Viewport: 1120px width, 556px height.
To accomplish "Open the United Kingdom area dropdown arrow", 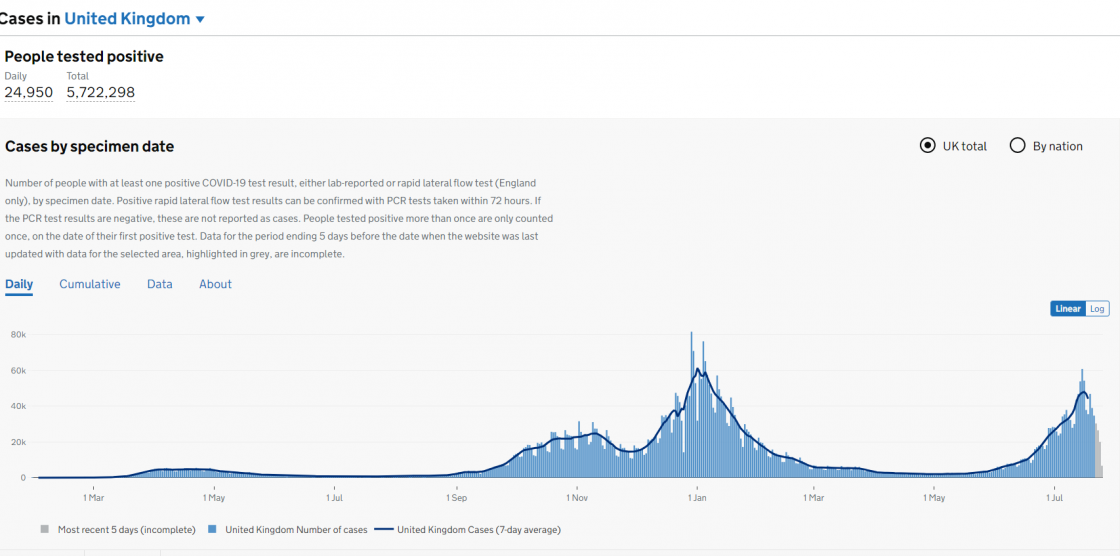I will pyautogui.click(x=200, y=19).
